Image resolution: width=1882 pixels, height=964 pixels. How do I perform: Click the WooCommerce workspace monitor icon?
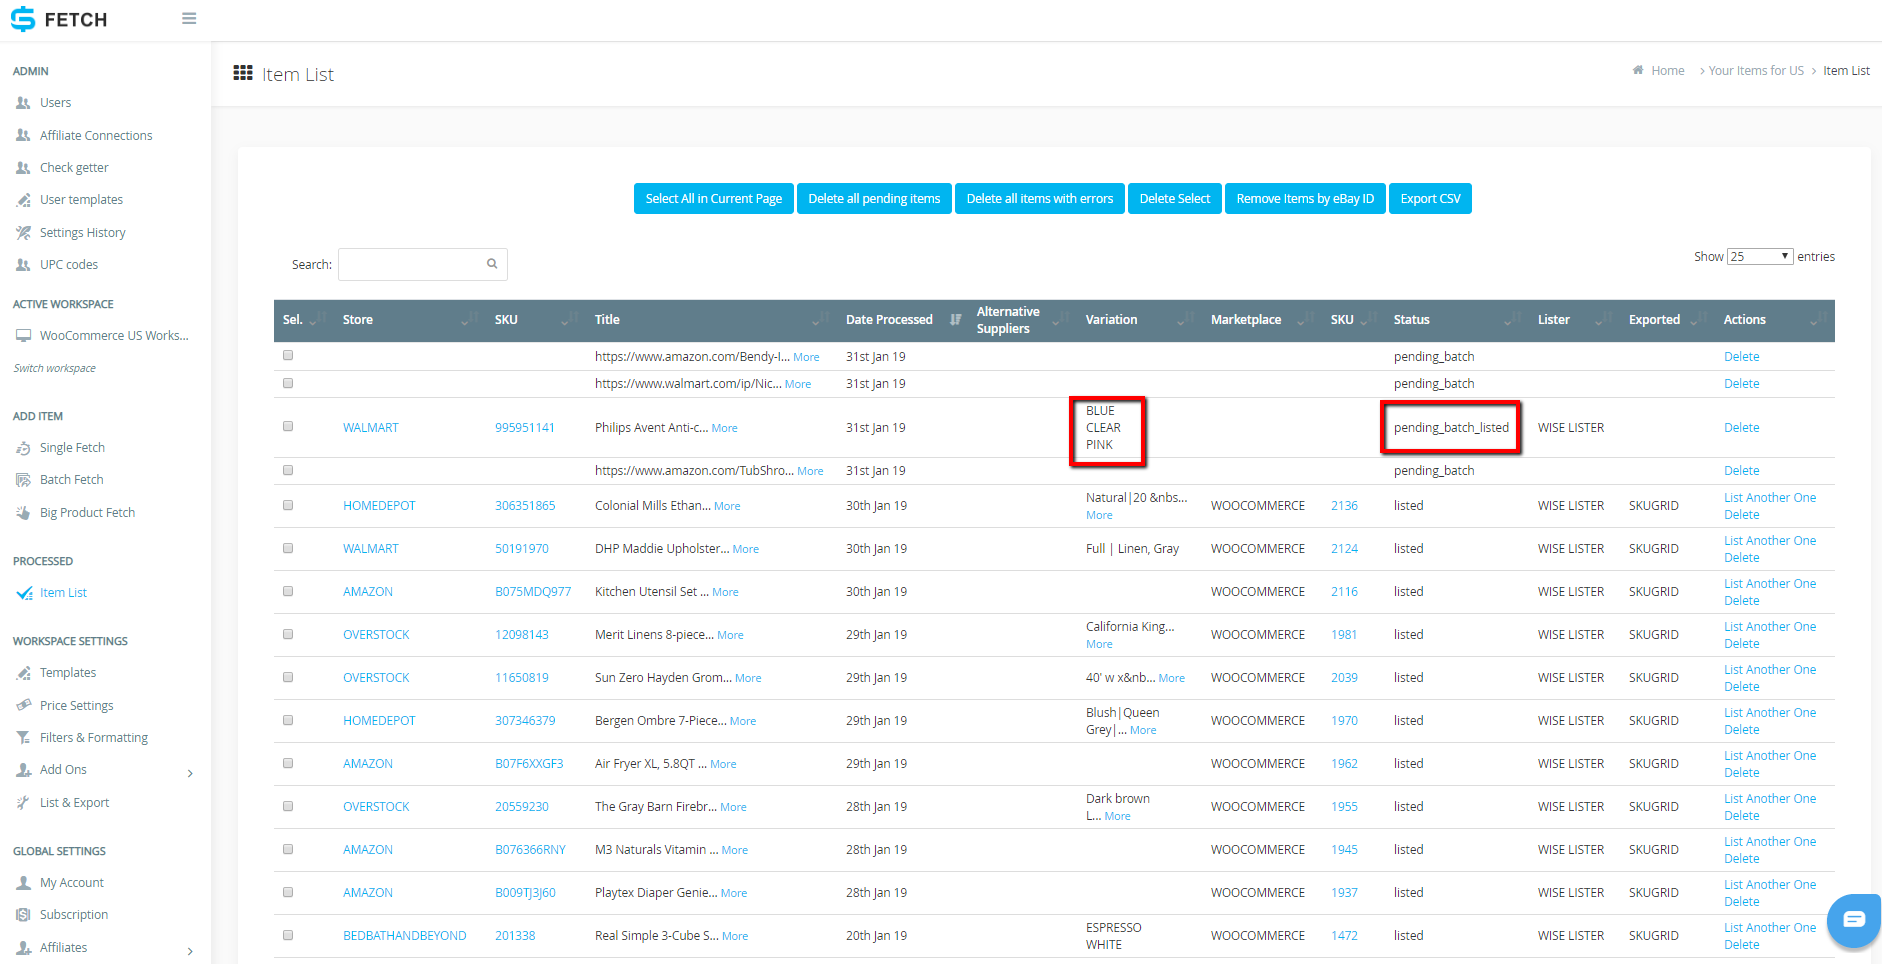click(23, 336)
